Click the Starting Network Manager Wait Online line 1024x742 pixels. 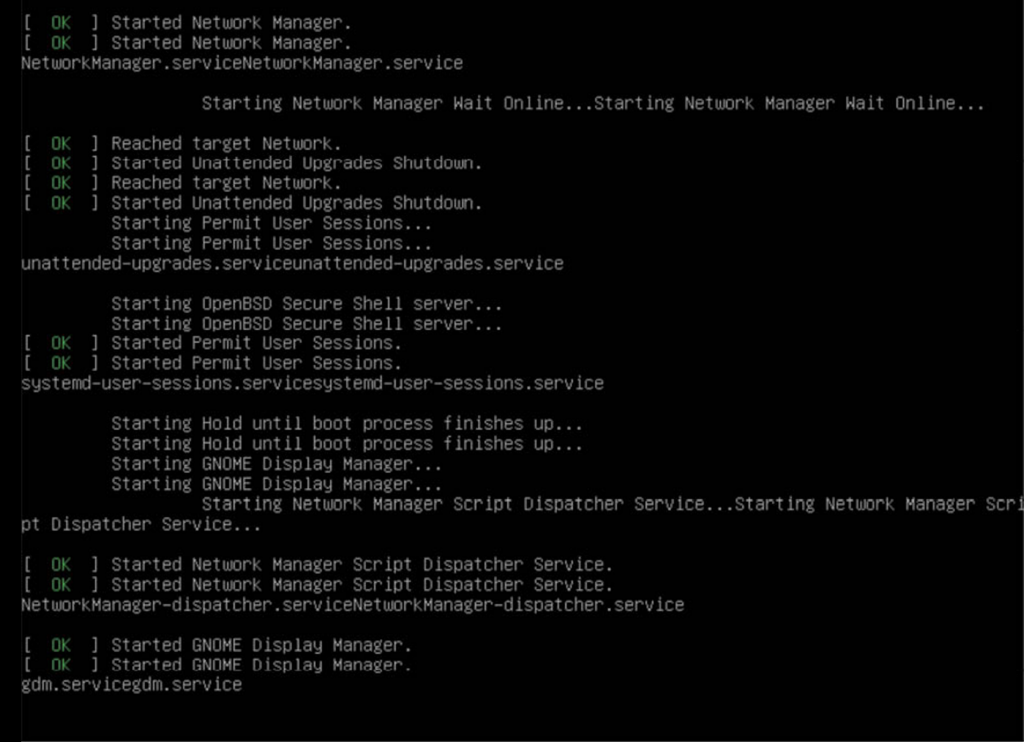[593, 103]
